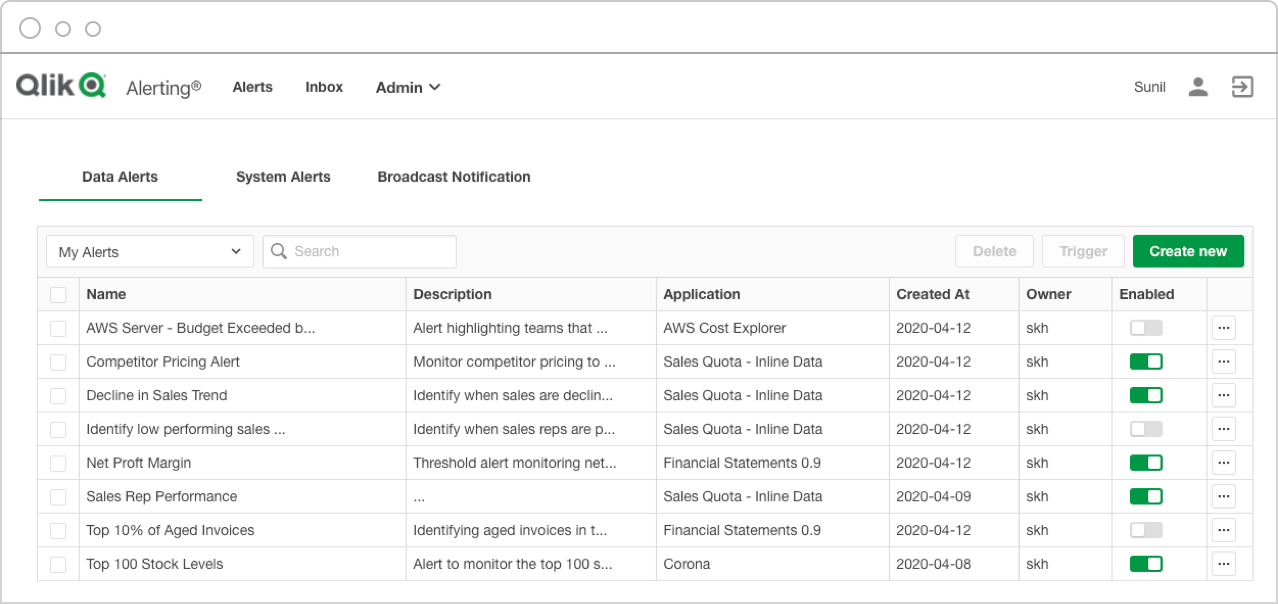The image size is (1278, 604).
Task: Click 'Threshold alert monitoring net...' description
Action: [515, 463]
